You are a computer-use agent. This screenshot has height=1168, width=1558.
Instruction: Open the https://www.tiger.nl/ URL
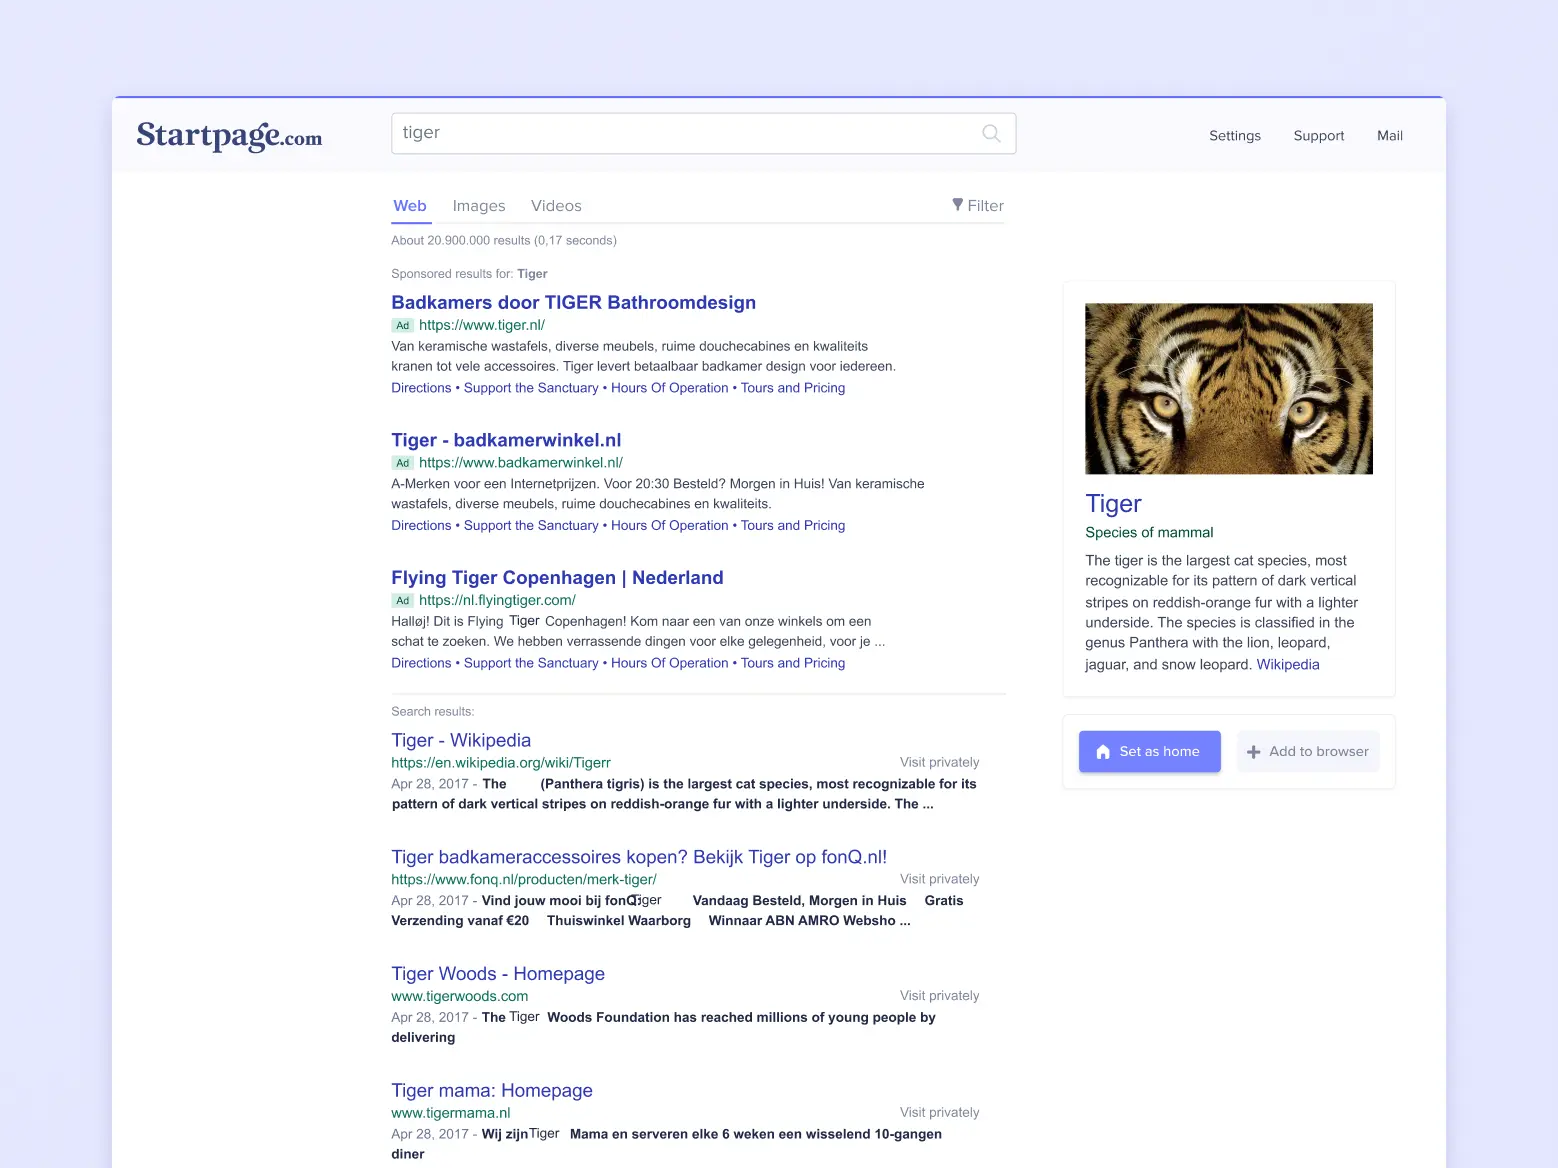(x=482, y=325)
